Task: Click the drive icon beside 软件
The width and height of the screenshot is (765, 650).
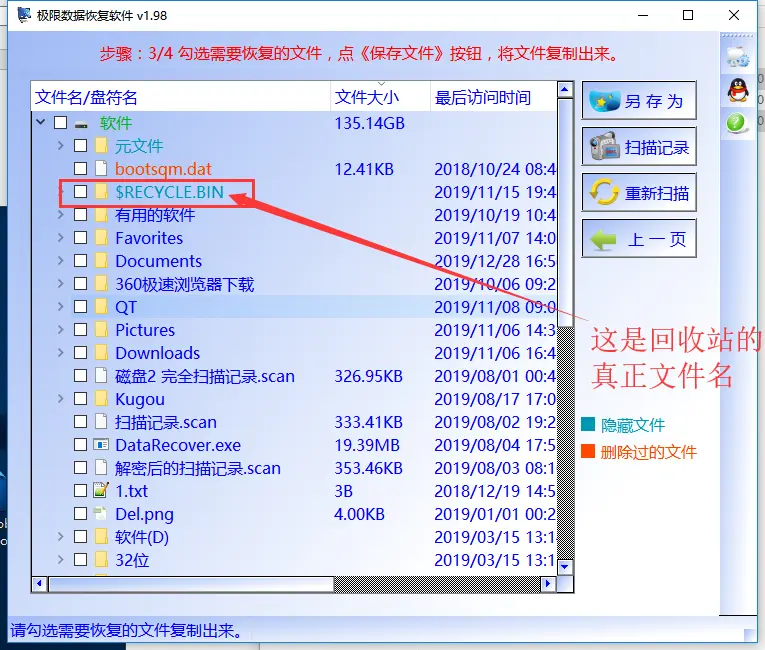Action: click(81, 124)
